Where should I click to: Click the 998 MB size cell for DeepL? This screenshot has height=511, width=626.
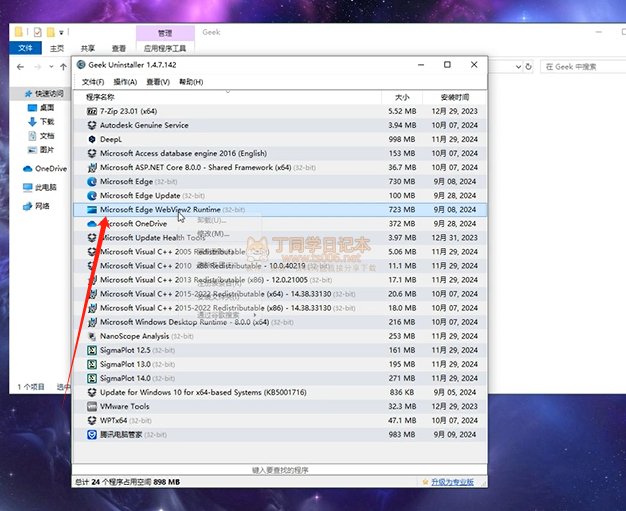[402, 139]
